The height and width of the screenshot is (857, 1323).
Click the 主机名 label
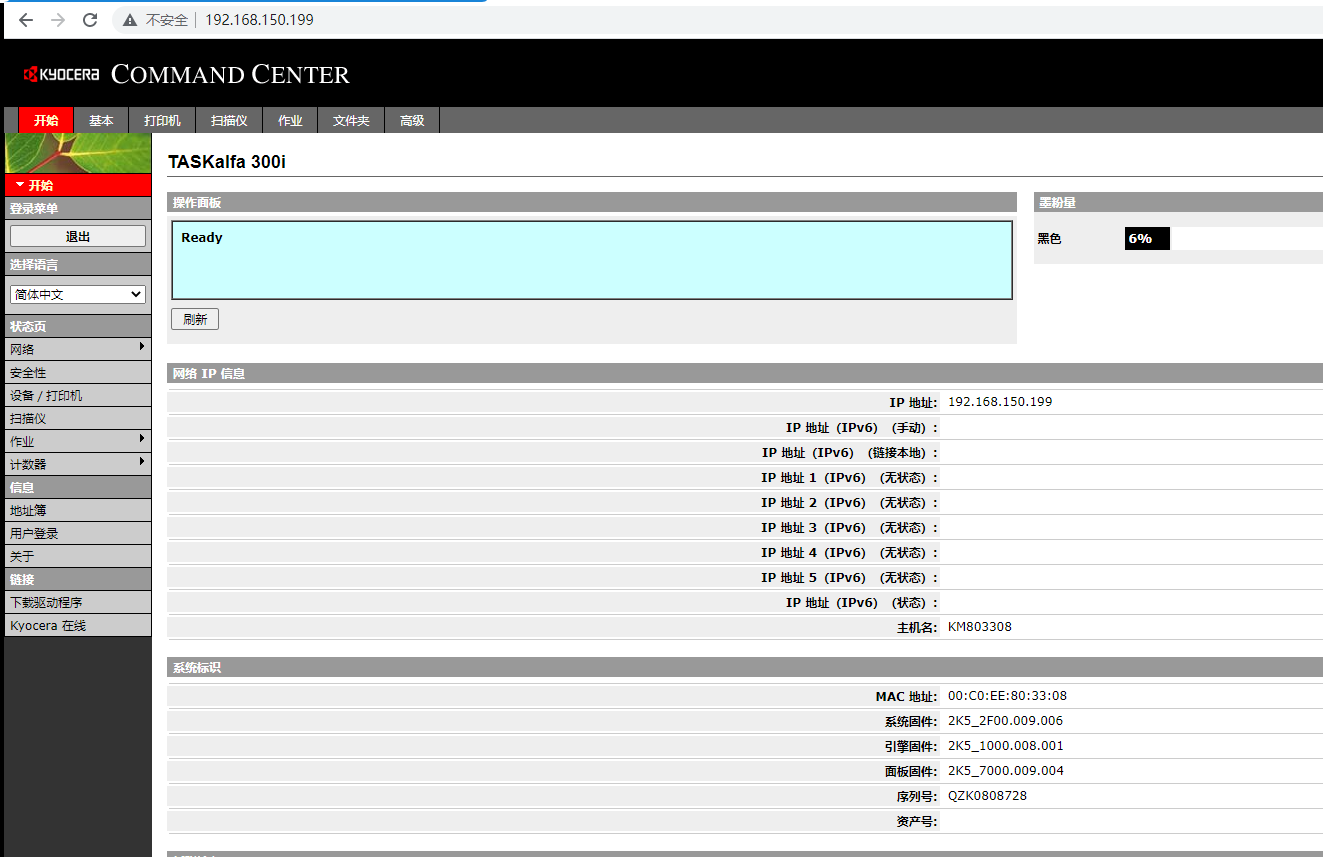(x=918, y=628)
